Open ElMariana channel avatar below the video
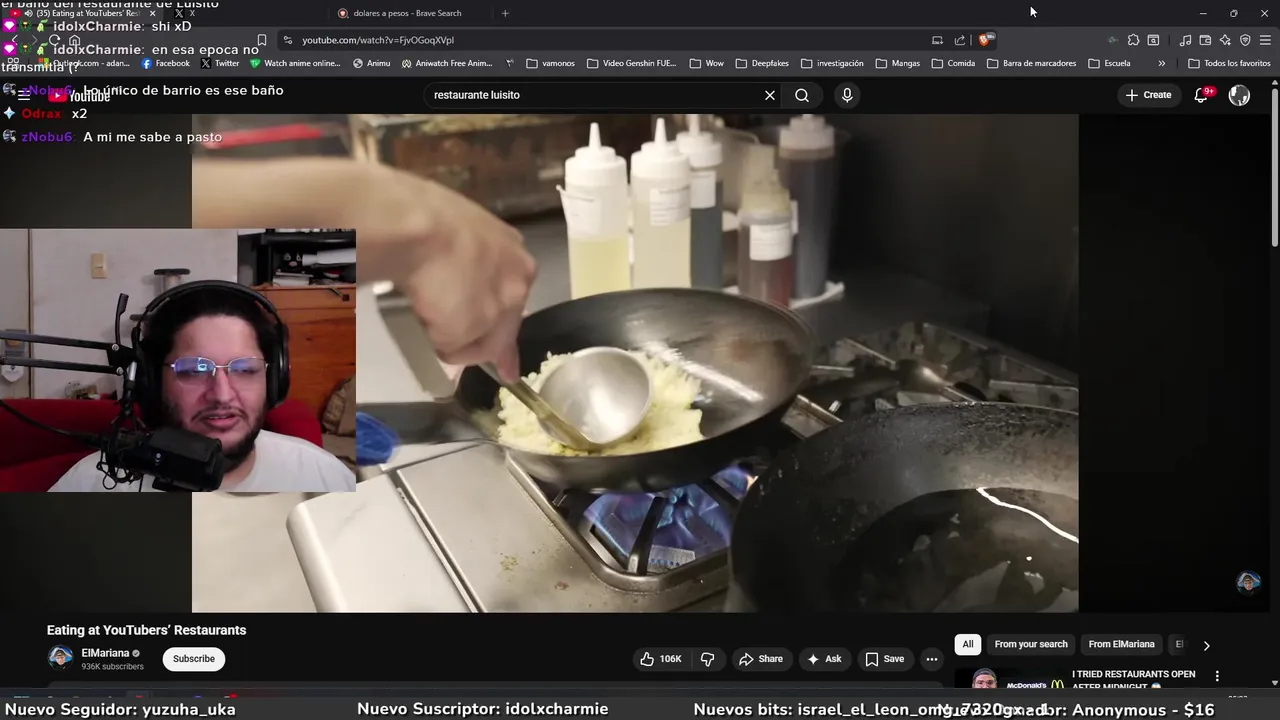Screen dimensions: 1280x720 tap(60, 658)
